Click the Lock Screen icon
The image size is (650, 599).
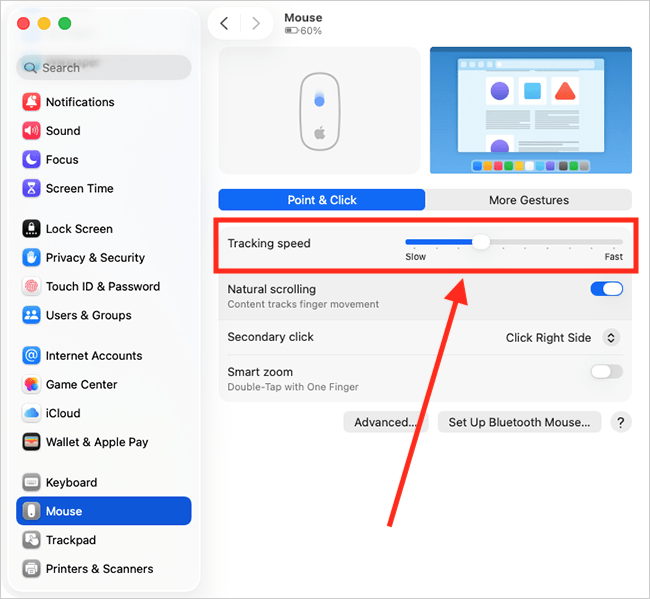31,229
